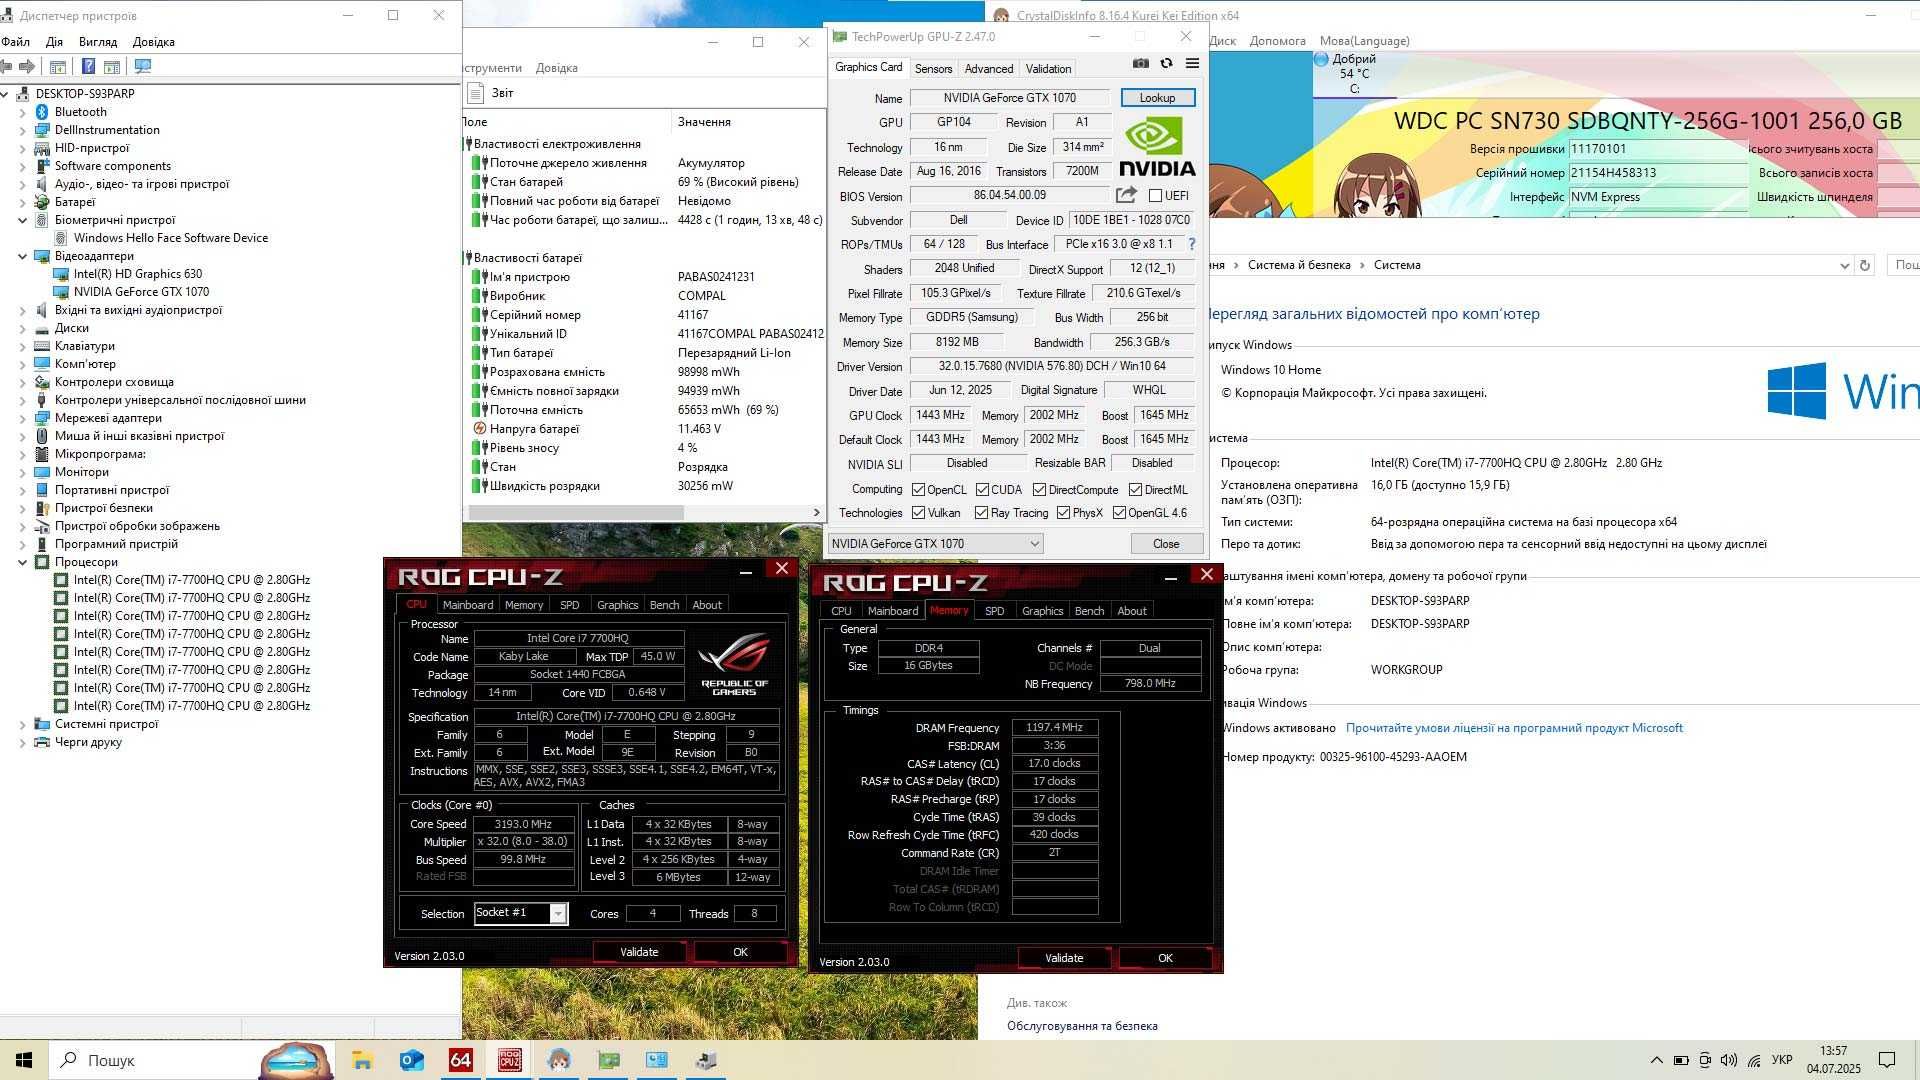This screenshot has height=1080, width=1920.
Task: Expand the Bluetooth node in Device Manager
Action: (22, 112)
